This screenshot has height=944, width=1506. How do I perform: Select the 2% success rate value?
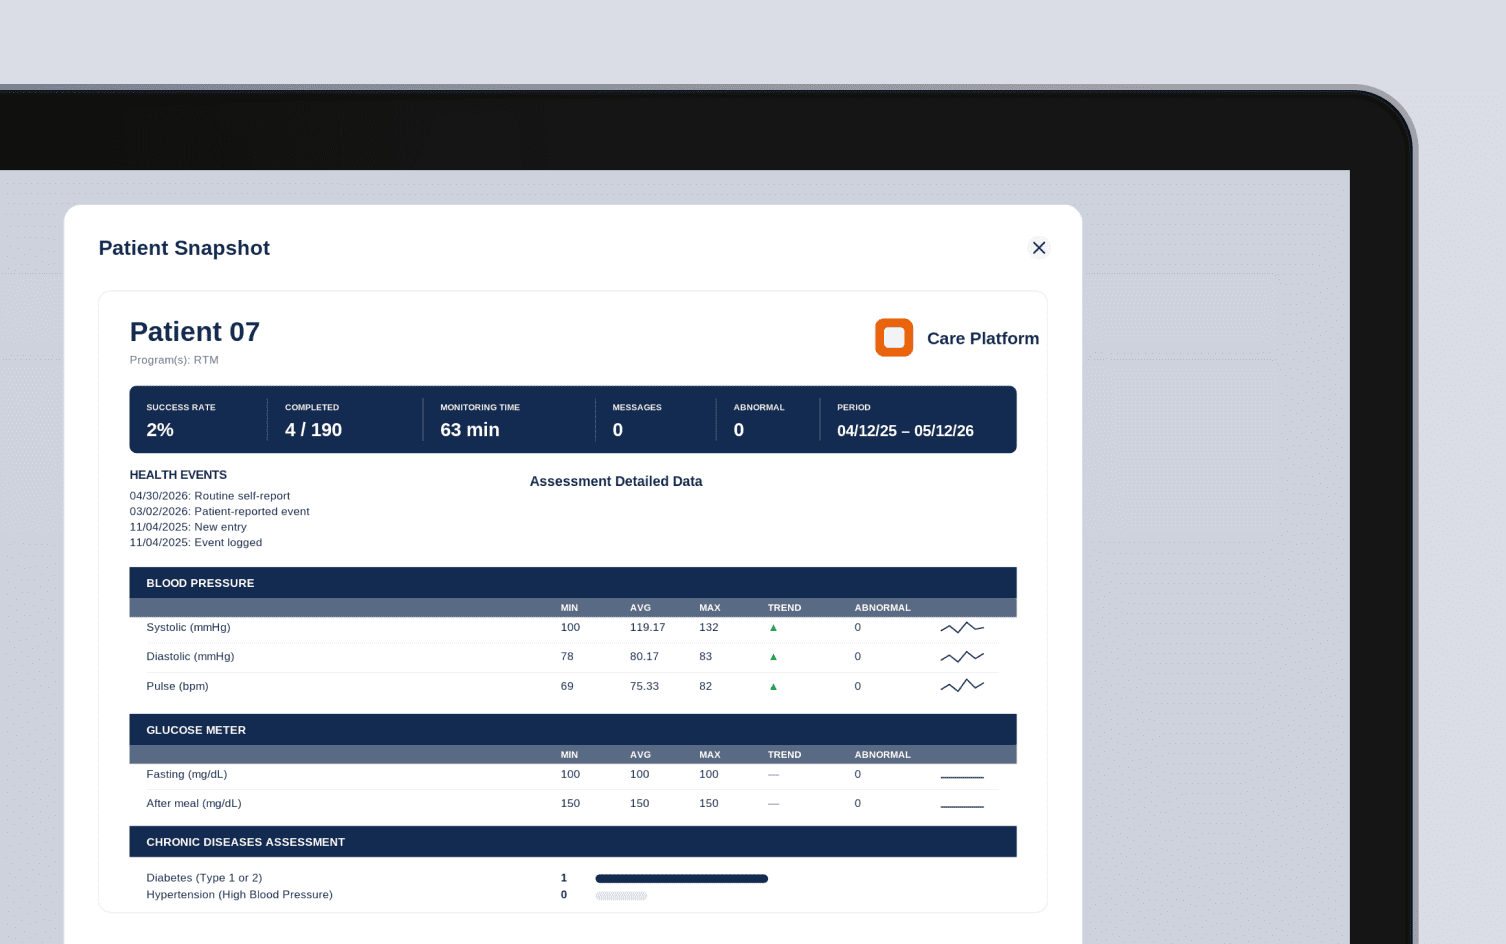(x=160, y=430)
